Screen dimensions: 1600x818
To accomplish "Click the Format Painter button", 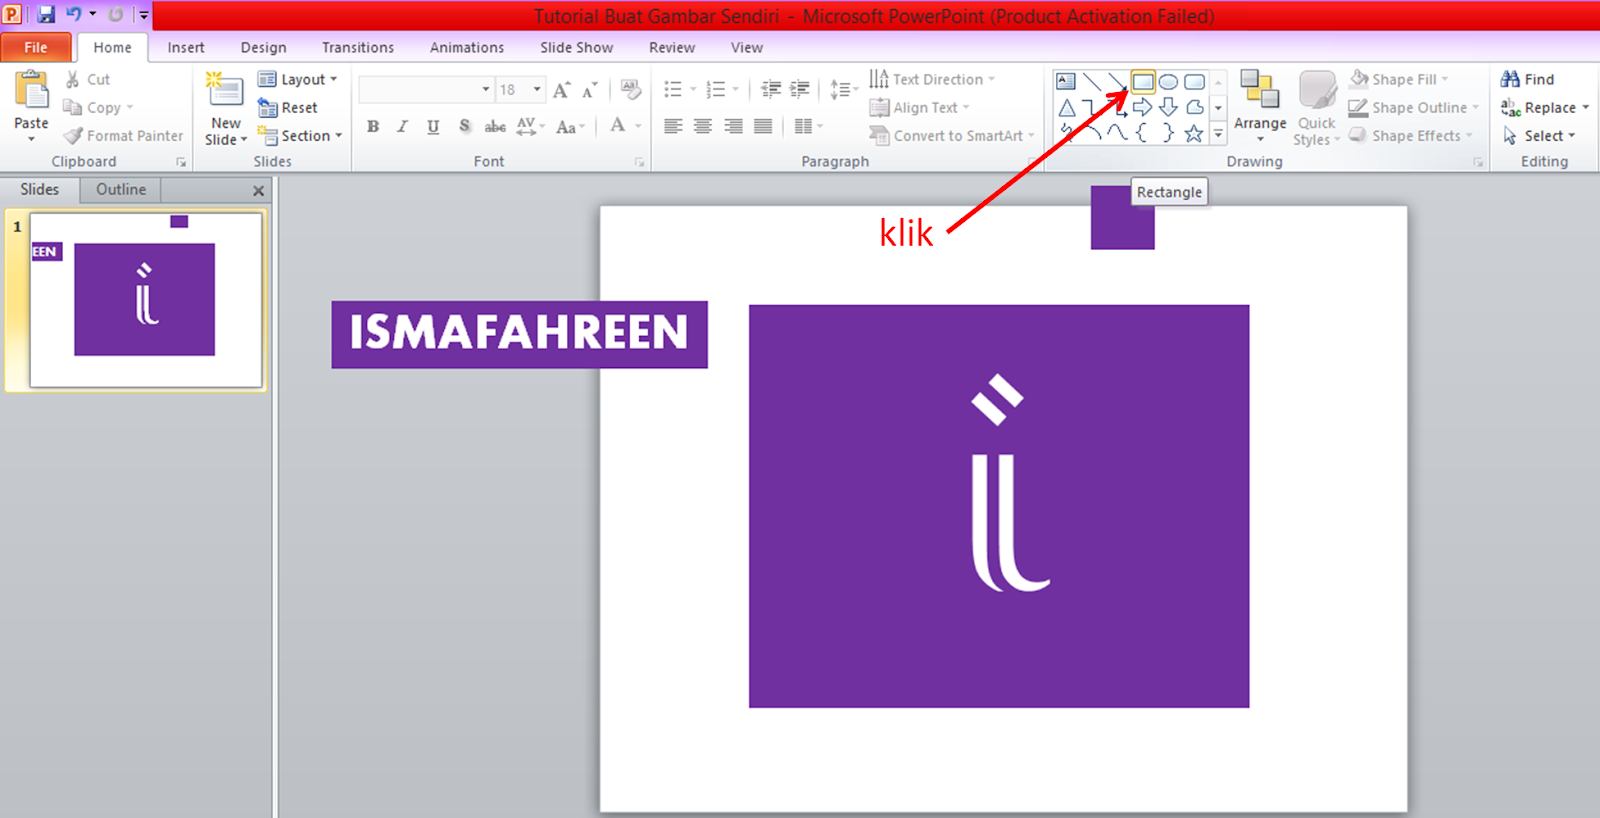I will click(x=124, y=135).
